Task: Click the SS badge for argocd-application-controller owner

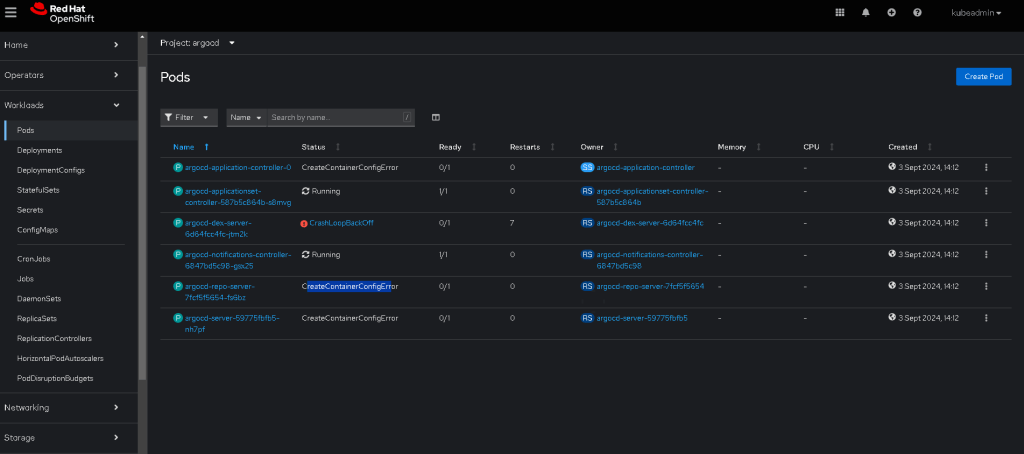Action: tap(587, 167)
